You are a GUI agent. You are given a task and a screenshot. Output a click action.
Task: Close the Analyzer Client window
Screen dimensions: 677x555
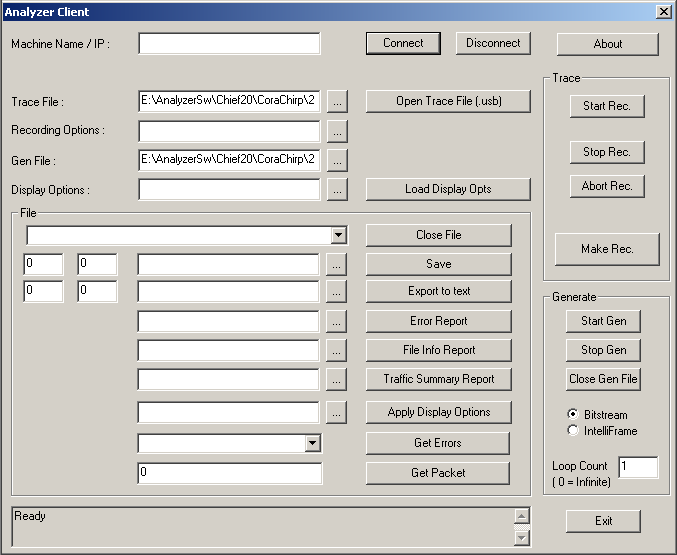pos(663,12)
